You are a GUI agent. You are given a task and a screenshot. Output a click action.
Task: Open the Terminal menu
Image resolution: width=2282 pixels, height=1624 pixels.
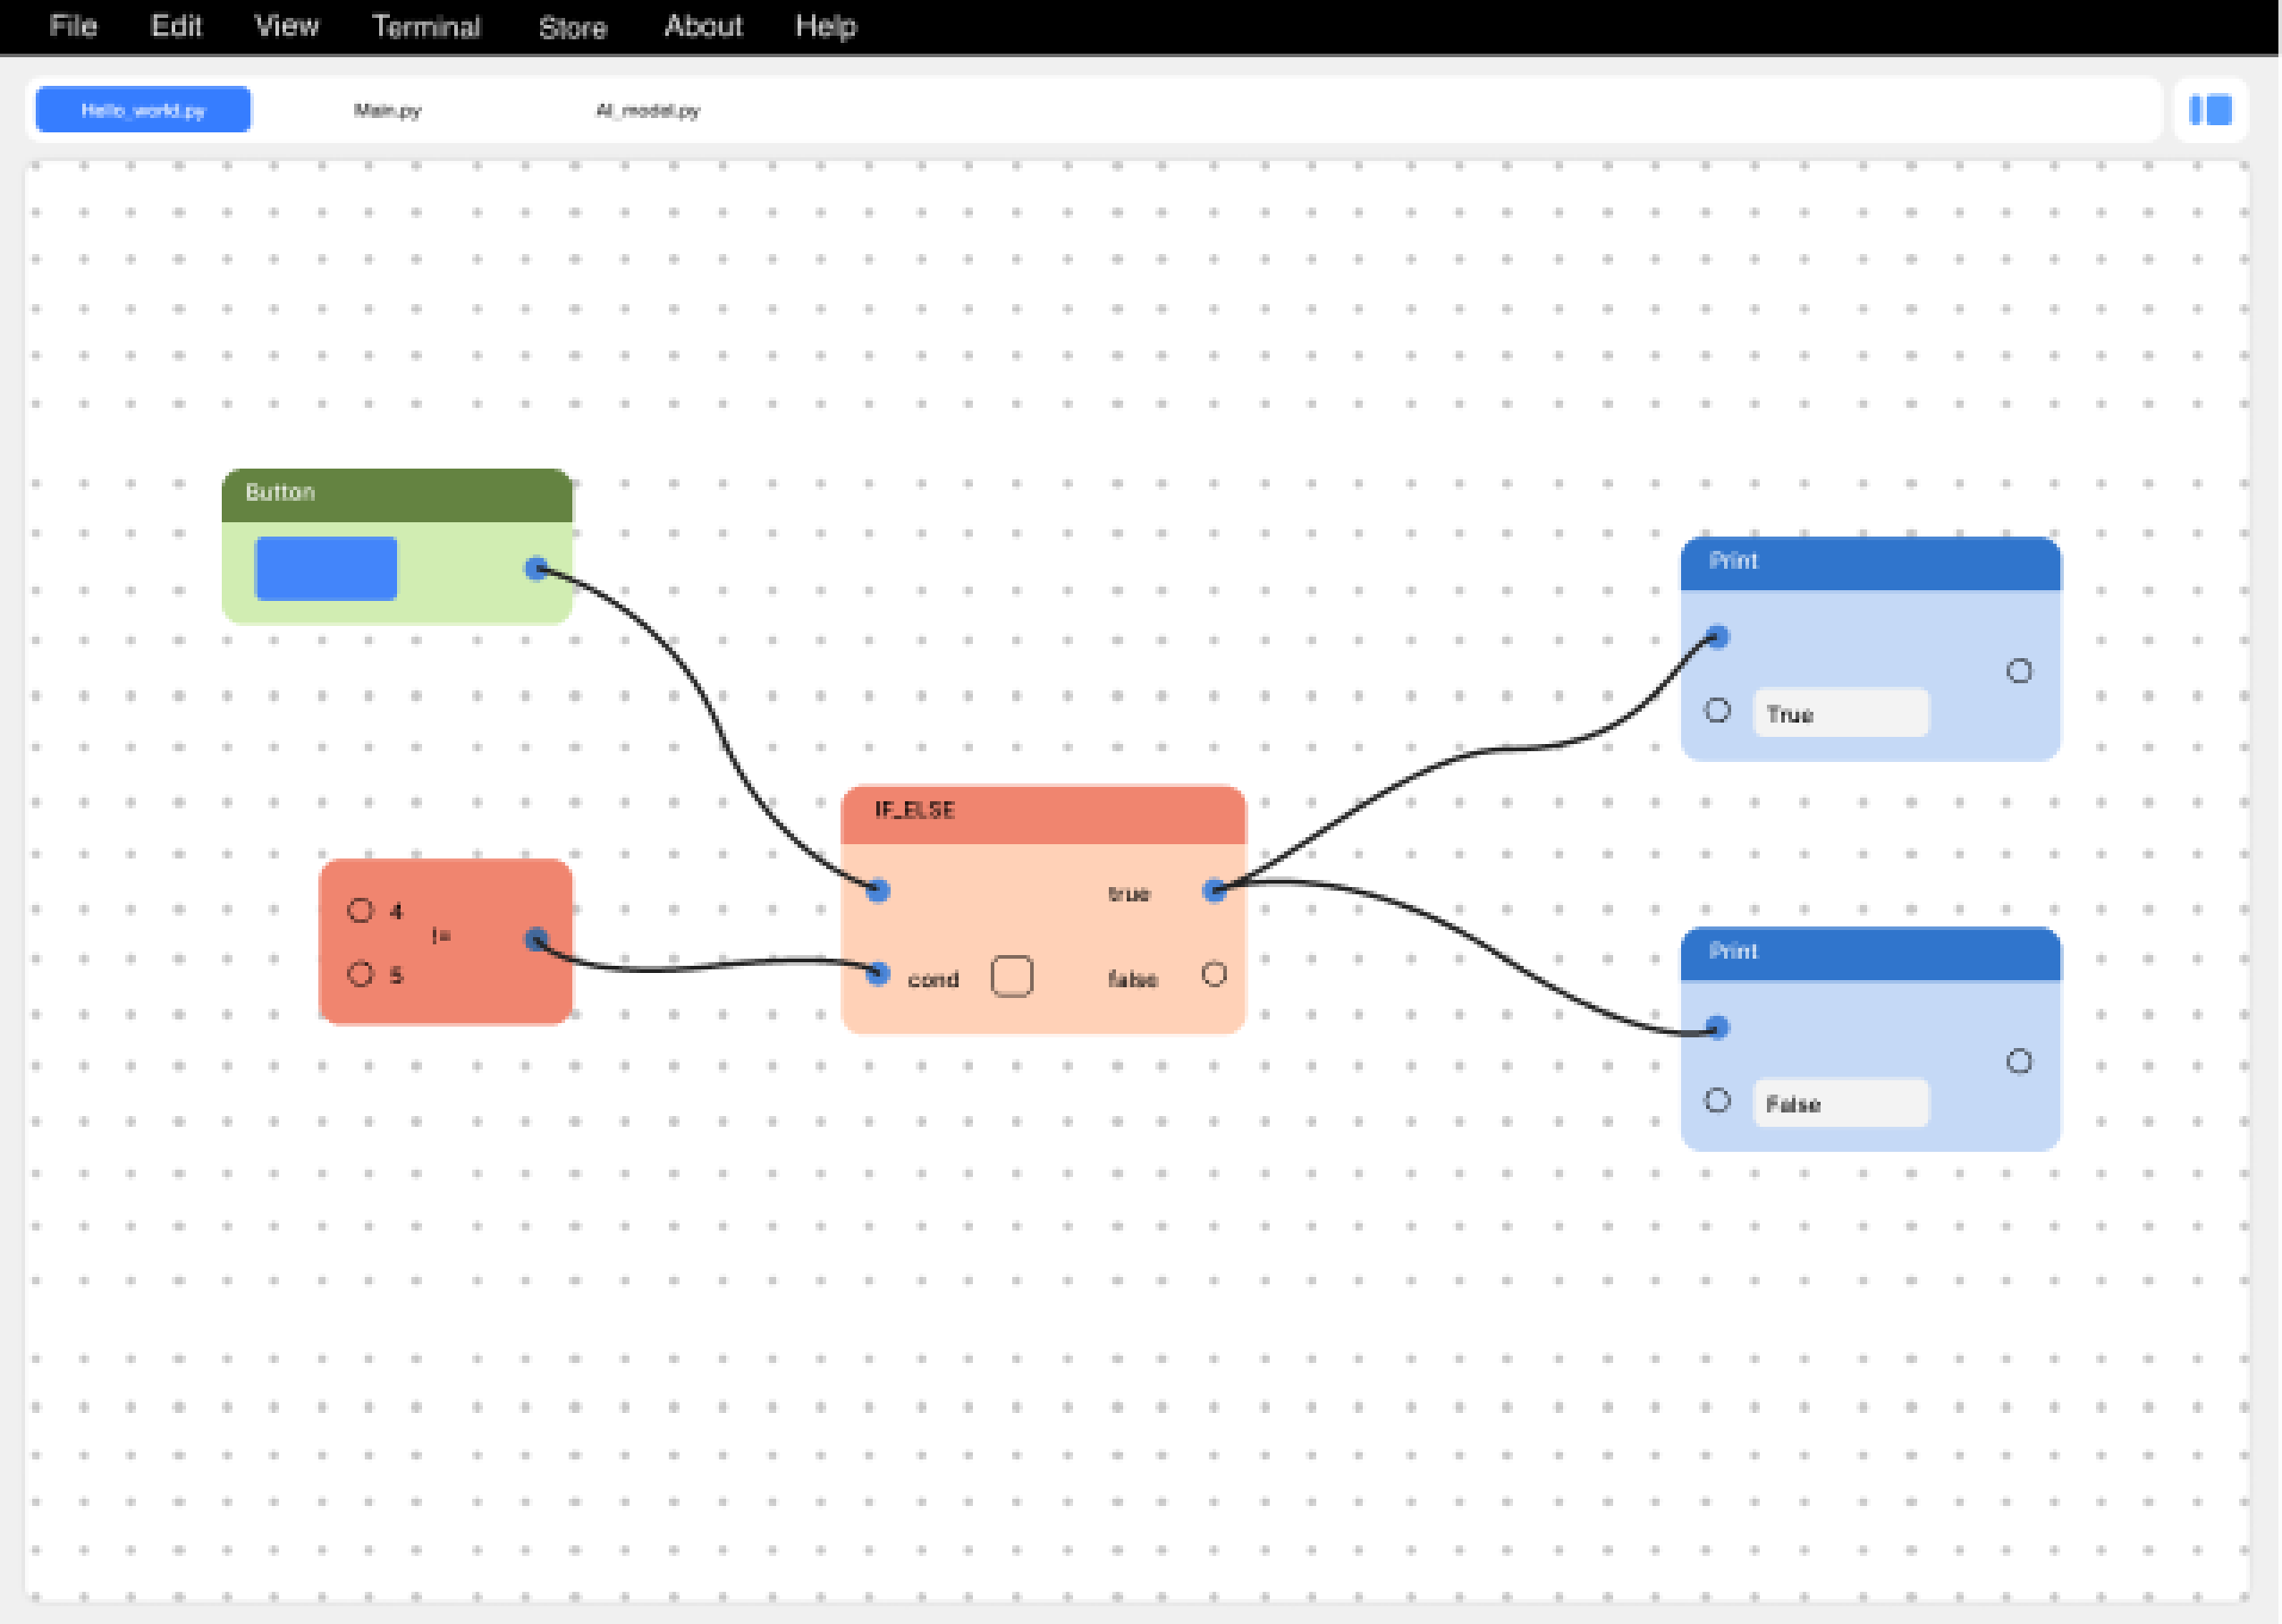pyautogui.click(x=426, y=26)
